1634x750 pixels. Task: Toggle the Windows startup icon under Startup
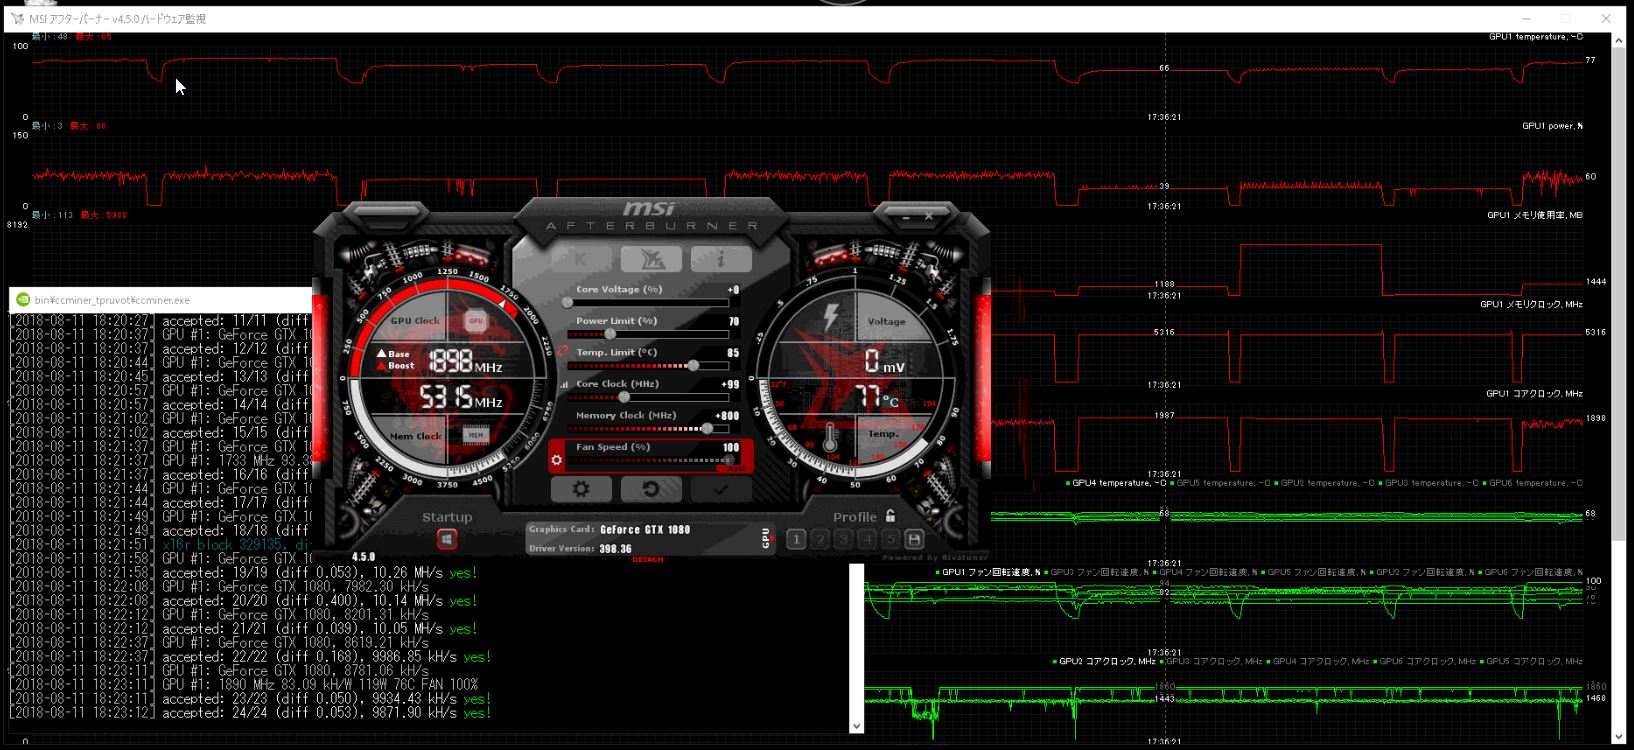click(x=446, y=539)
